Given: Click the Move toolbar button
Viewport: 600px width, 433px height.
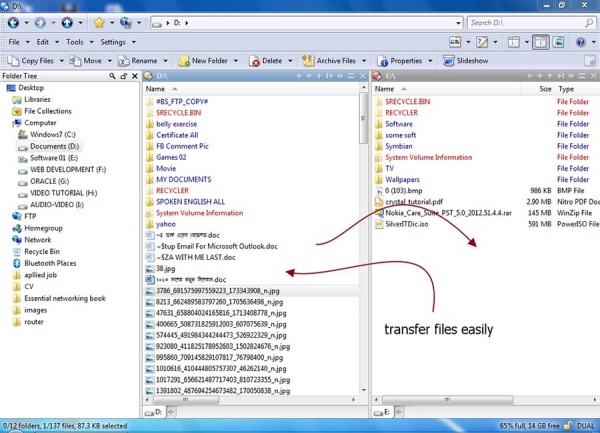Looking at the screenshot, I should 86,61.
